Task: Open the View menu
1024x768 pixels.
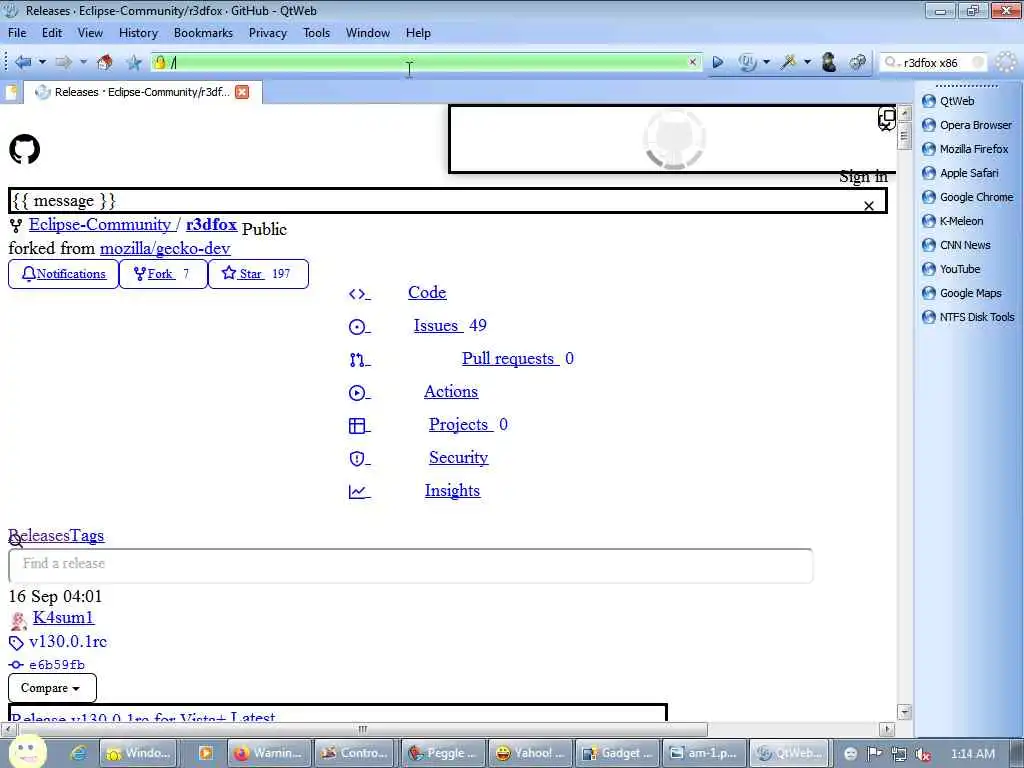Action: point(90,33)
